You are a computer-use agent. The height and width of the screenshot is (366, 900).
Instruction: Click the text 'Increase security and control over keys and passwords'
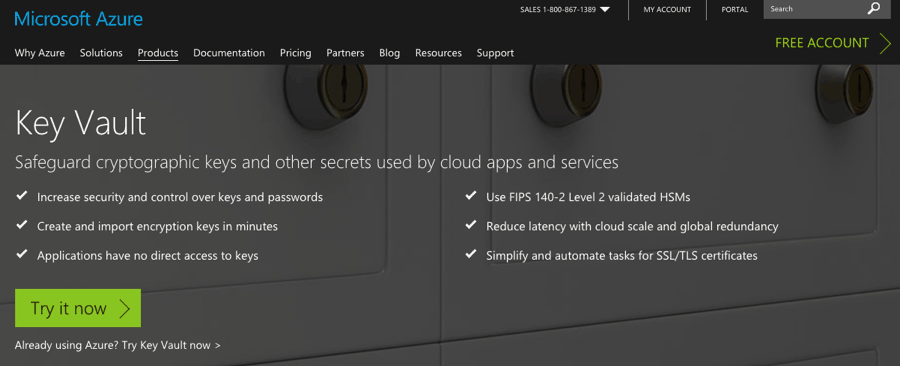point(180,197)
